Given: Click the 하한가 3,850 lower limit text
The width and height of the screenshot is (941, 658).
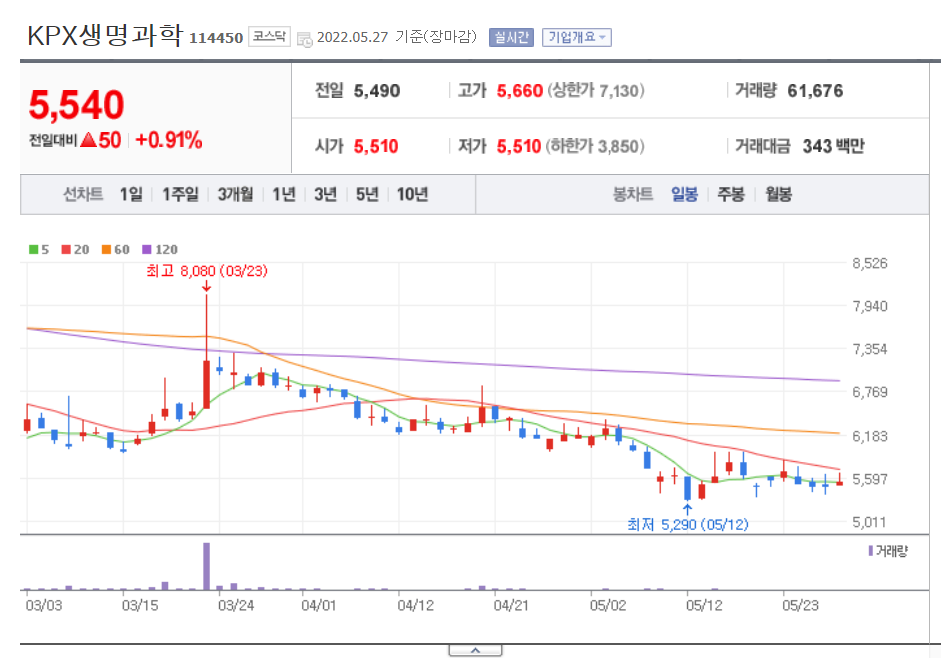Looking at the screenshot, I should [x=595, y=146].
